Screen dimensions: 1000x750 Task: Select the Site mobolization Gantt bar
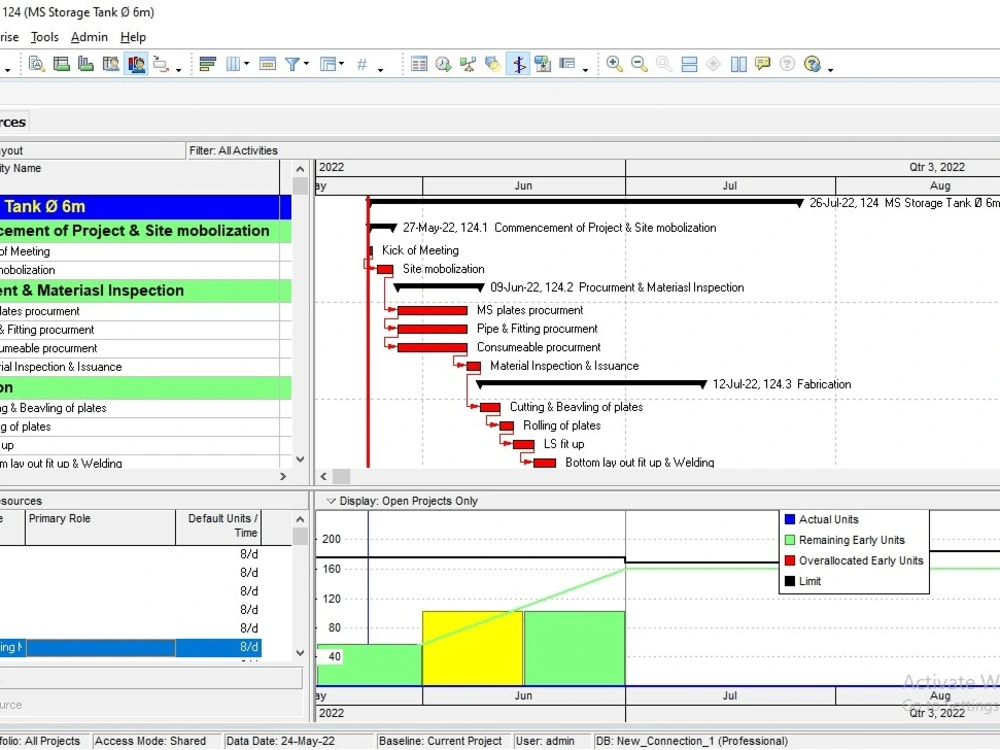[x=385, y=269]
